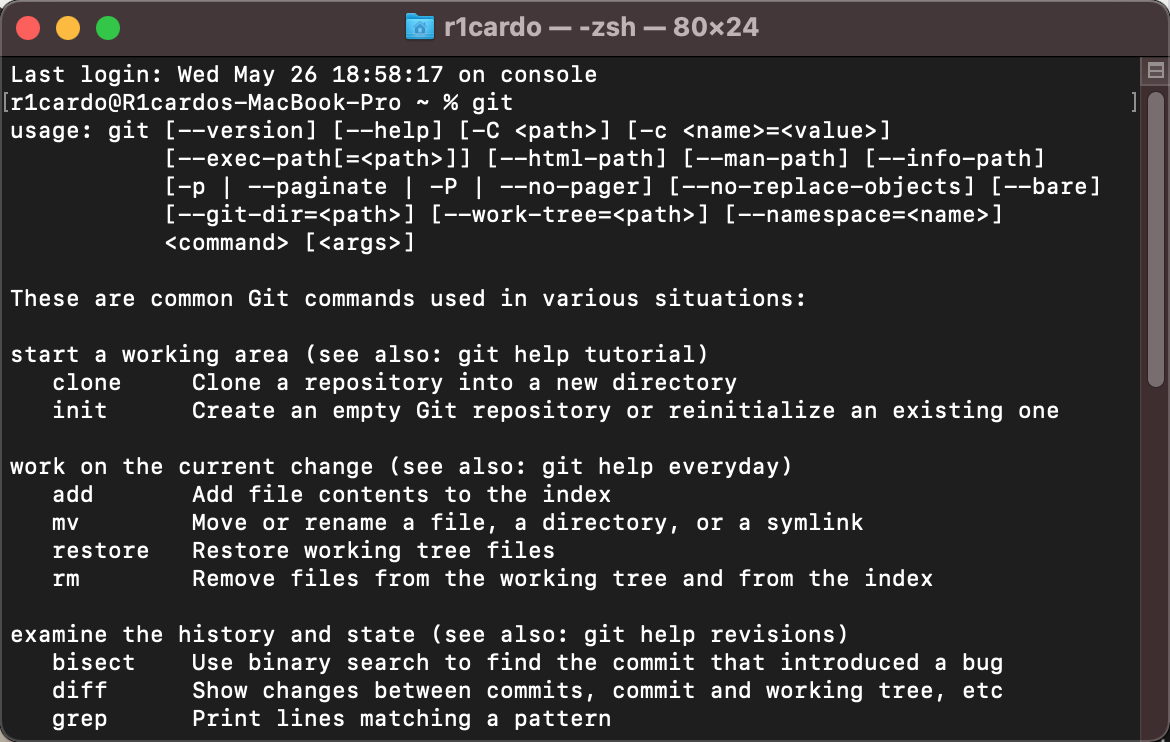Maximize the window with green button
Screen dimensions: 1170x742
coord(108,28)
